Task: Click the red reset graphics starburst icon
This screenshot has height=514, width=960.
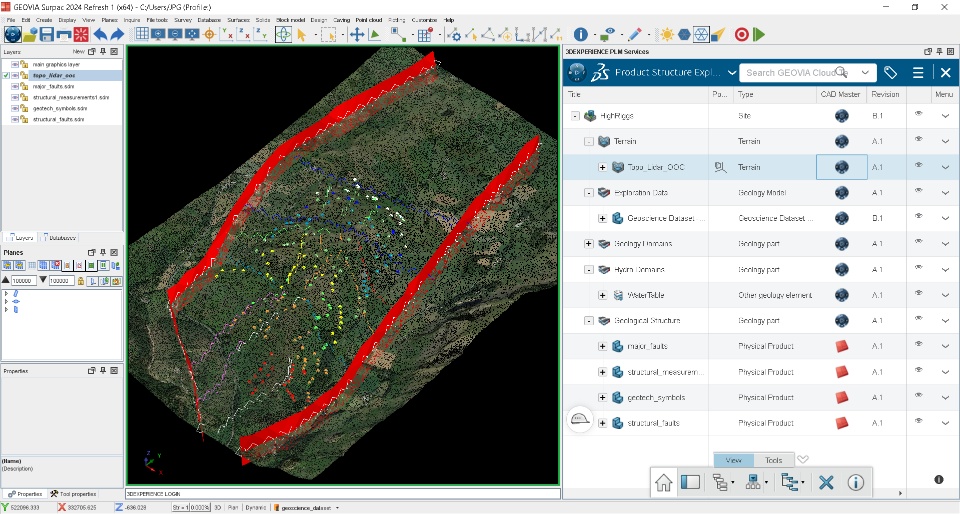Action: (81, 34)
